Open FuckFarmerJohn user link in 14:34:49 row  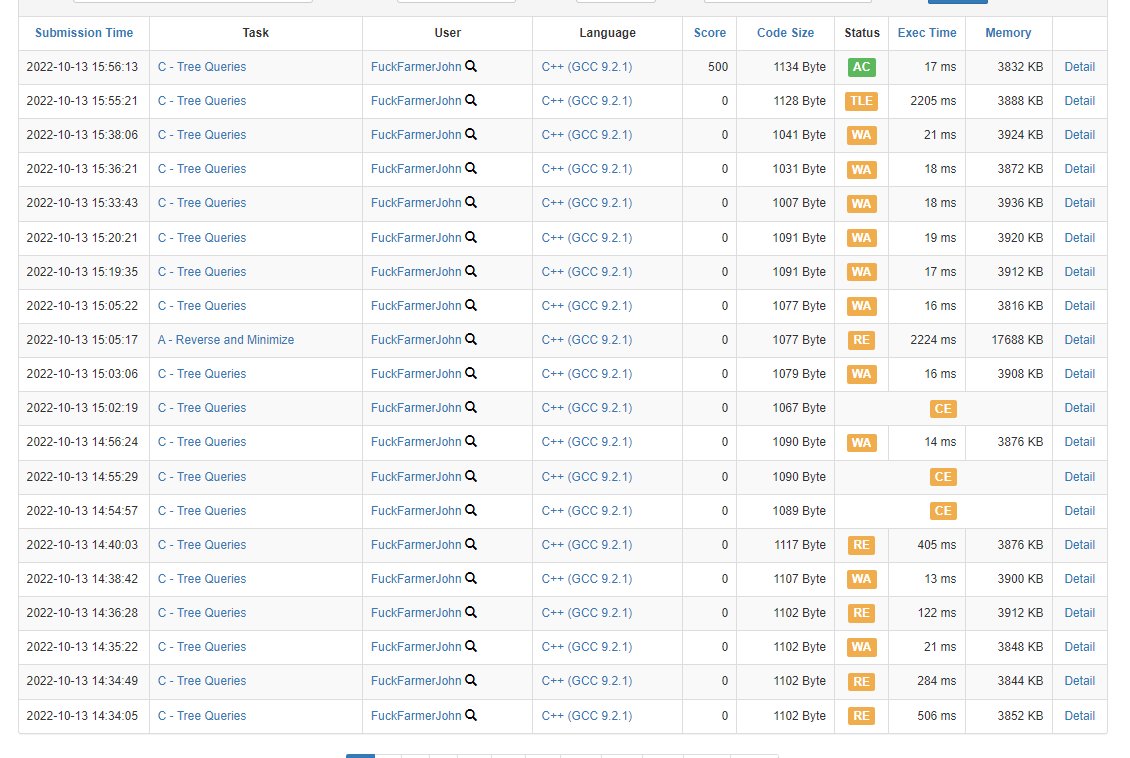point(416,681)
